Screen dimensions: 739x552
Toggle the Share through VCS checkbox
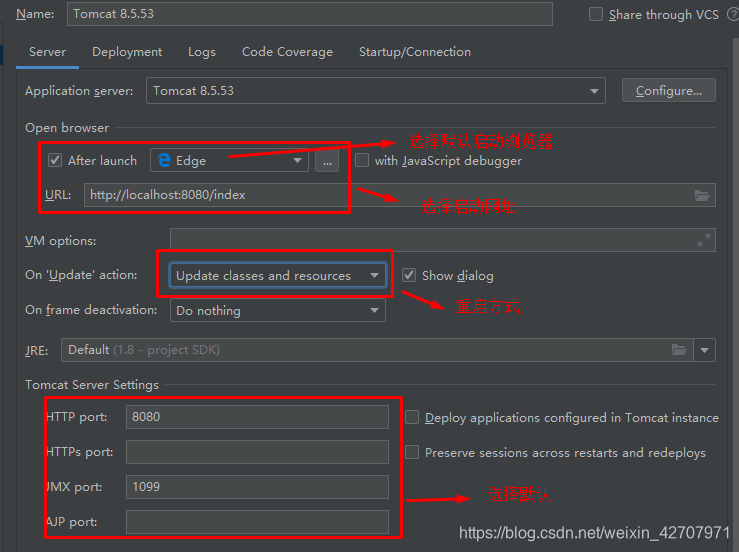coord(596,14)
